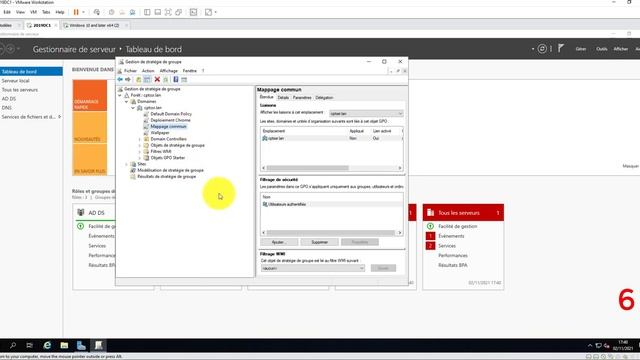This screenshot has height=360, width=640.
Task: Expand the Objets GPO Starter node
Action: coord(140,158)
